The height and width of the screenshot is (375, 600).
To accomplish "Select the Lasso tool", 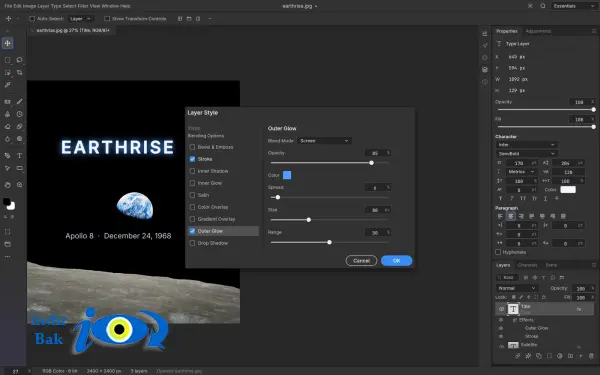I will tap(20, 60).
